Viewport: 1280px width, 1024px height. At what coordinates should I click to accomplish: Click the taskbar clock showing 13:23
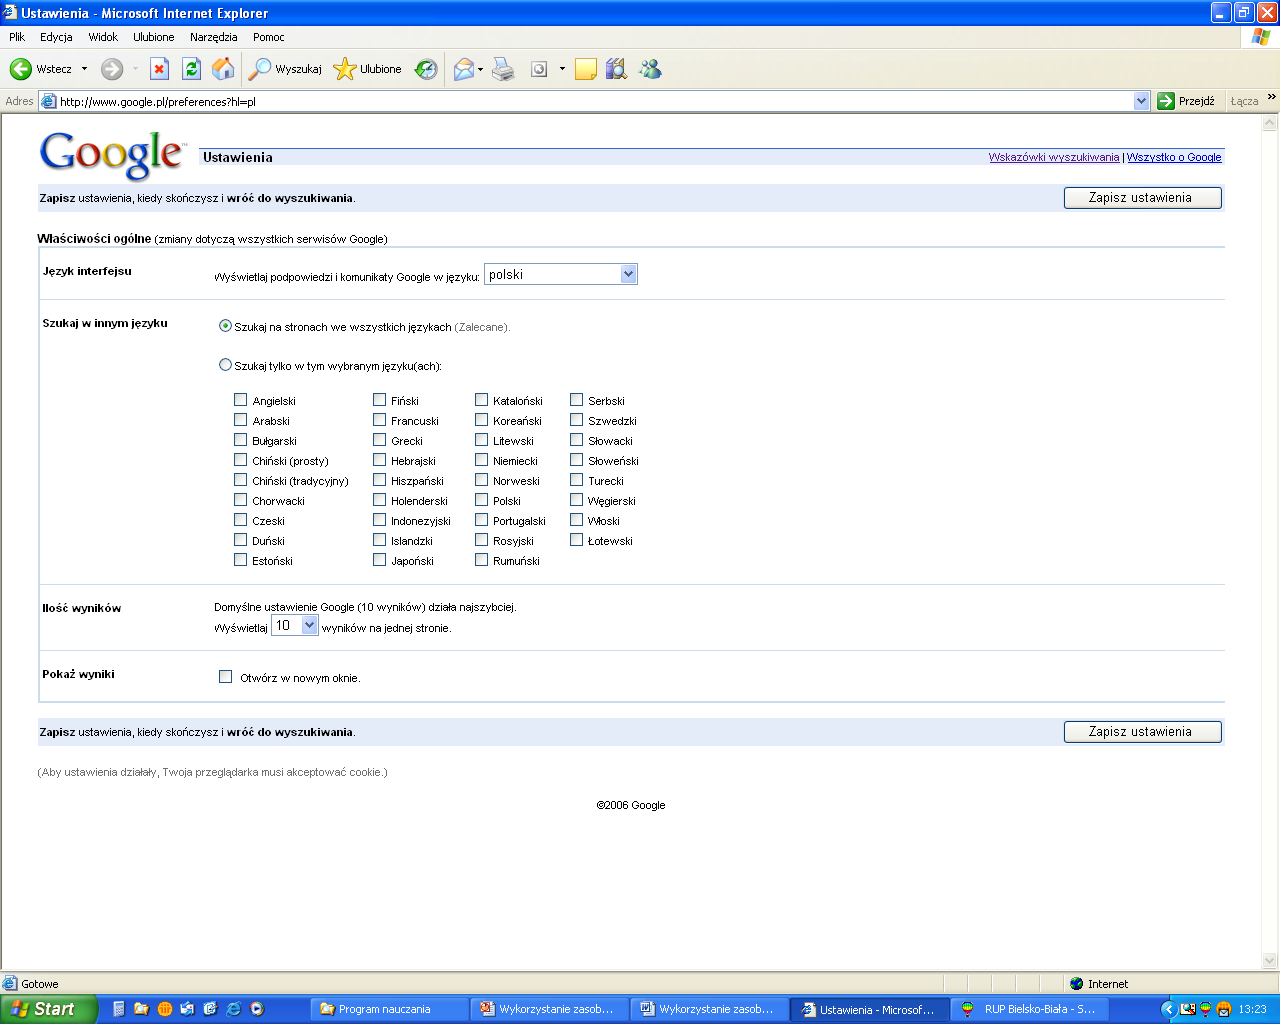pos(1252,1009)
